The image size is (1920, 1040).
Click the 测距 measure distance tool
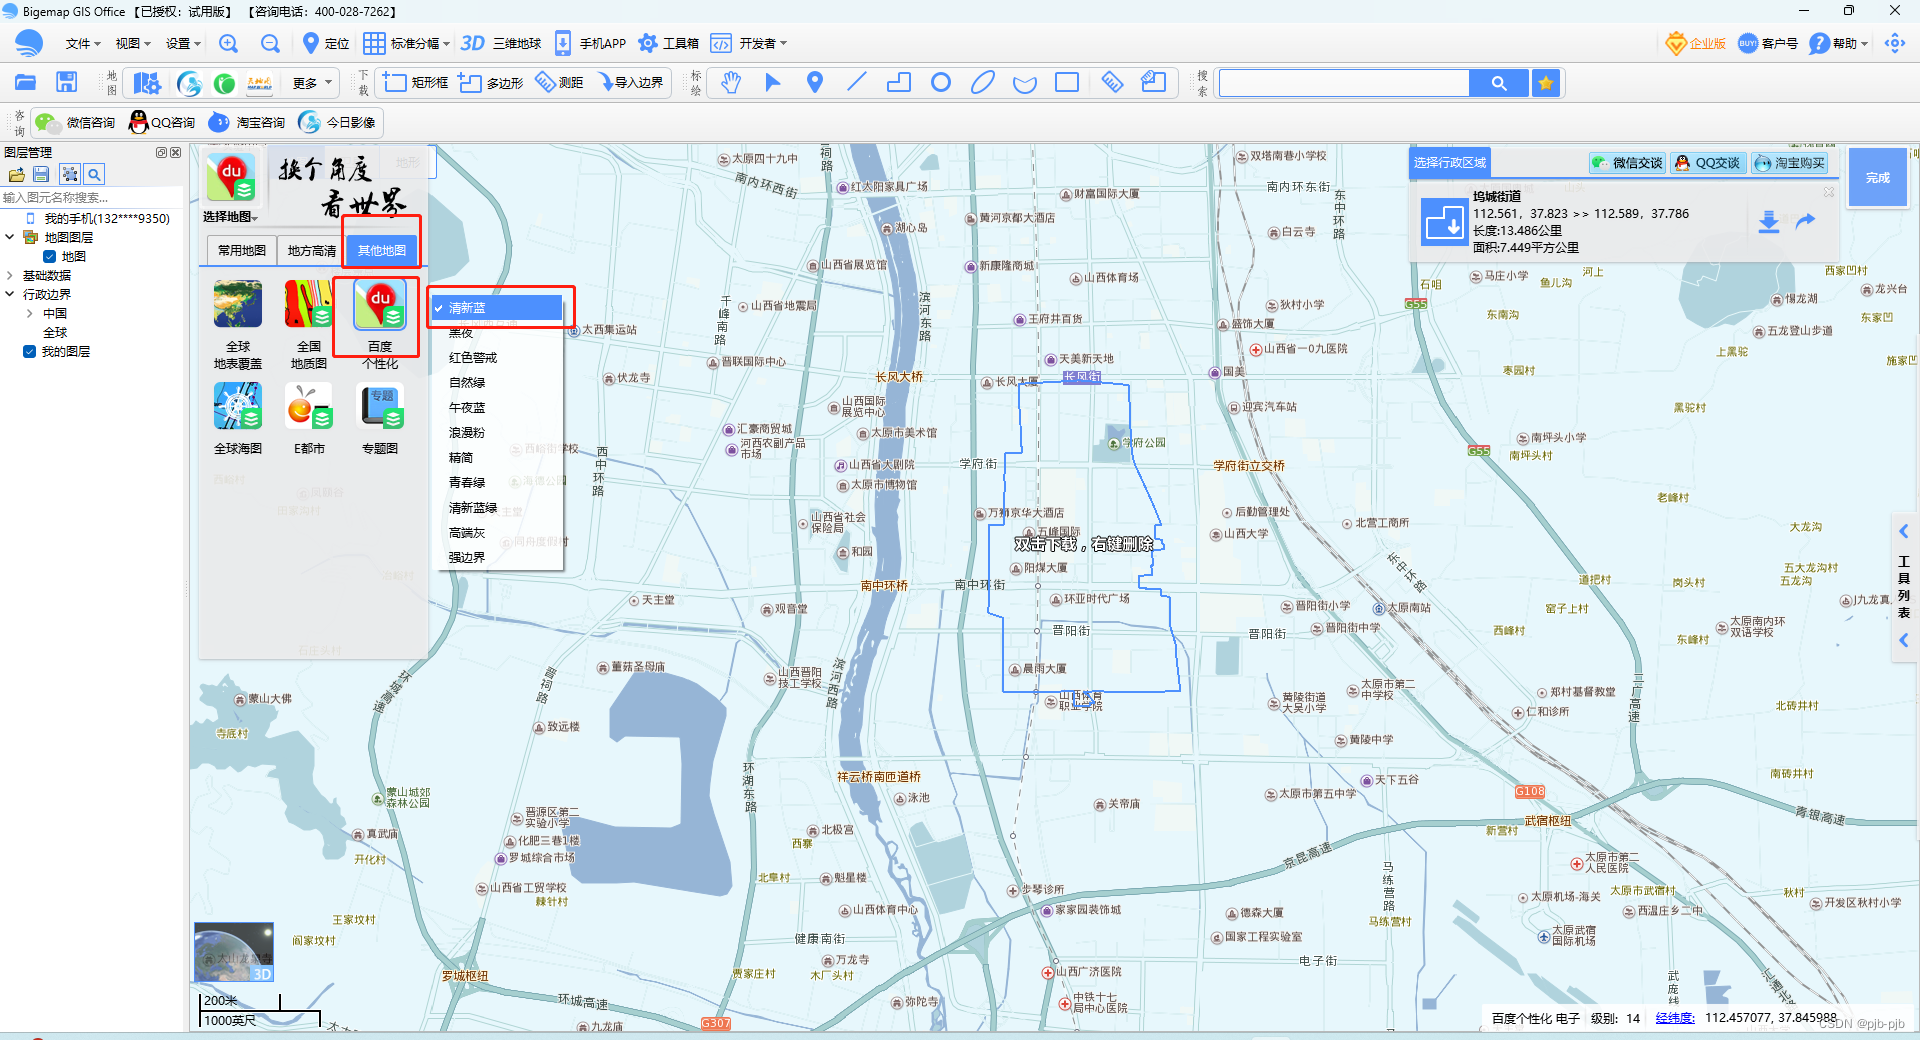558,83
